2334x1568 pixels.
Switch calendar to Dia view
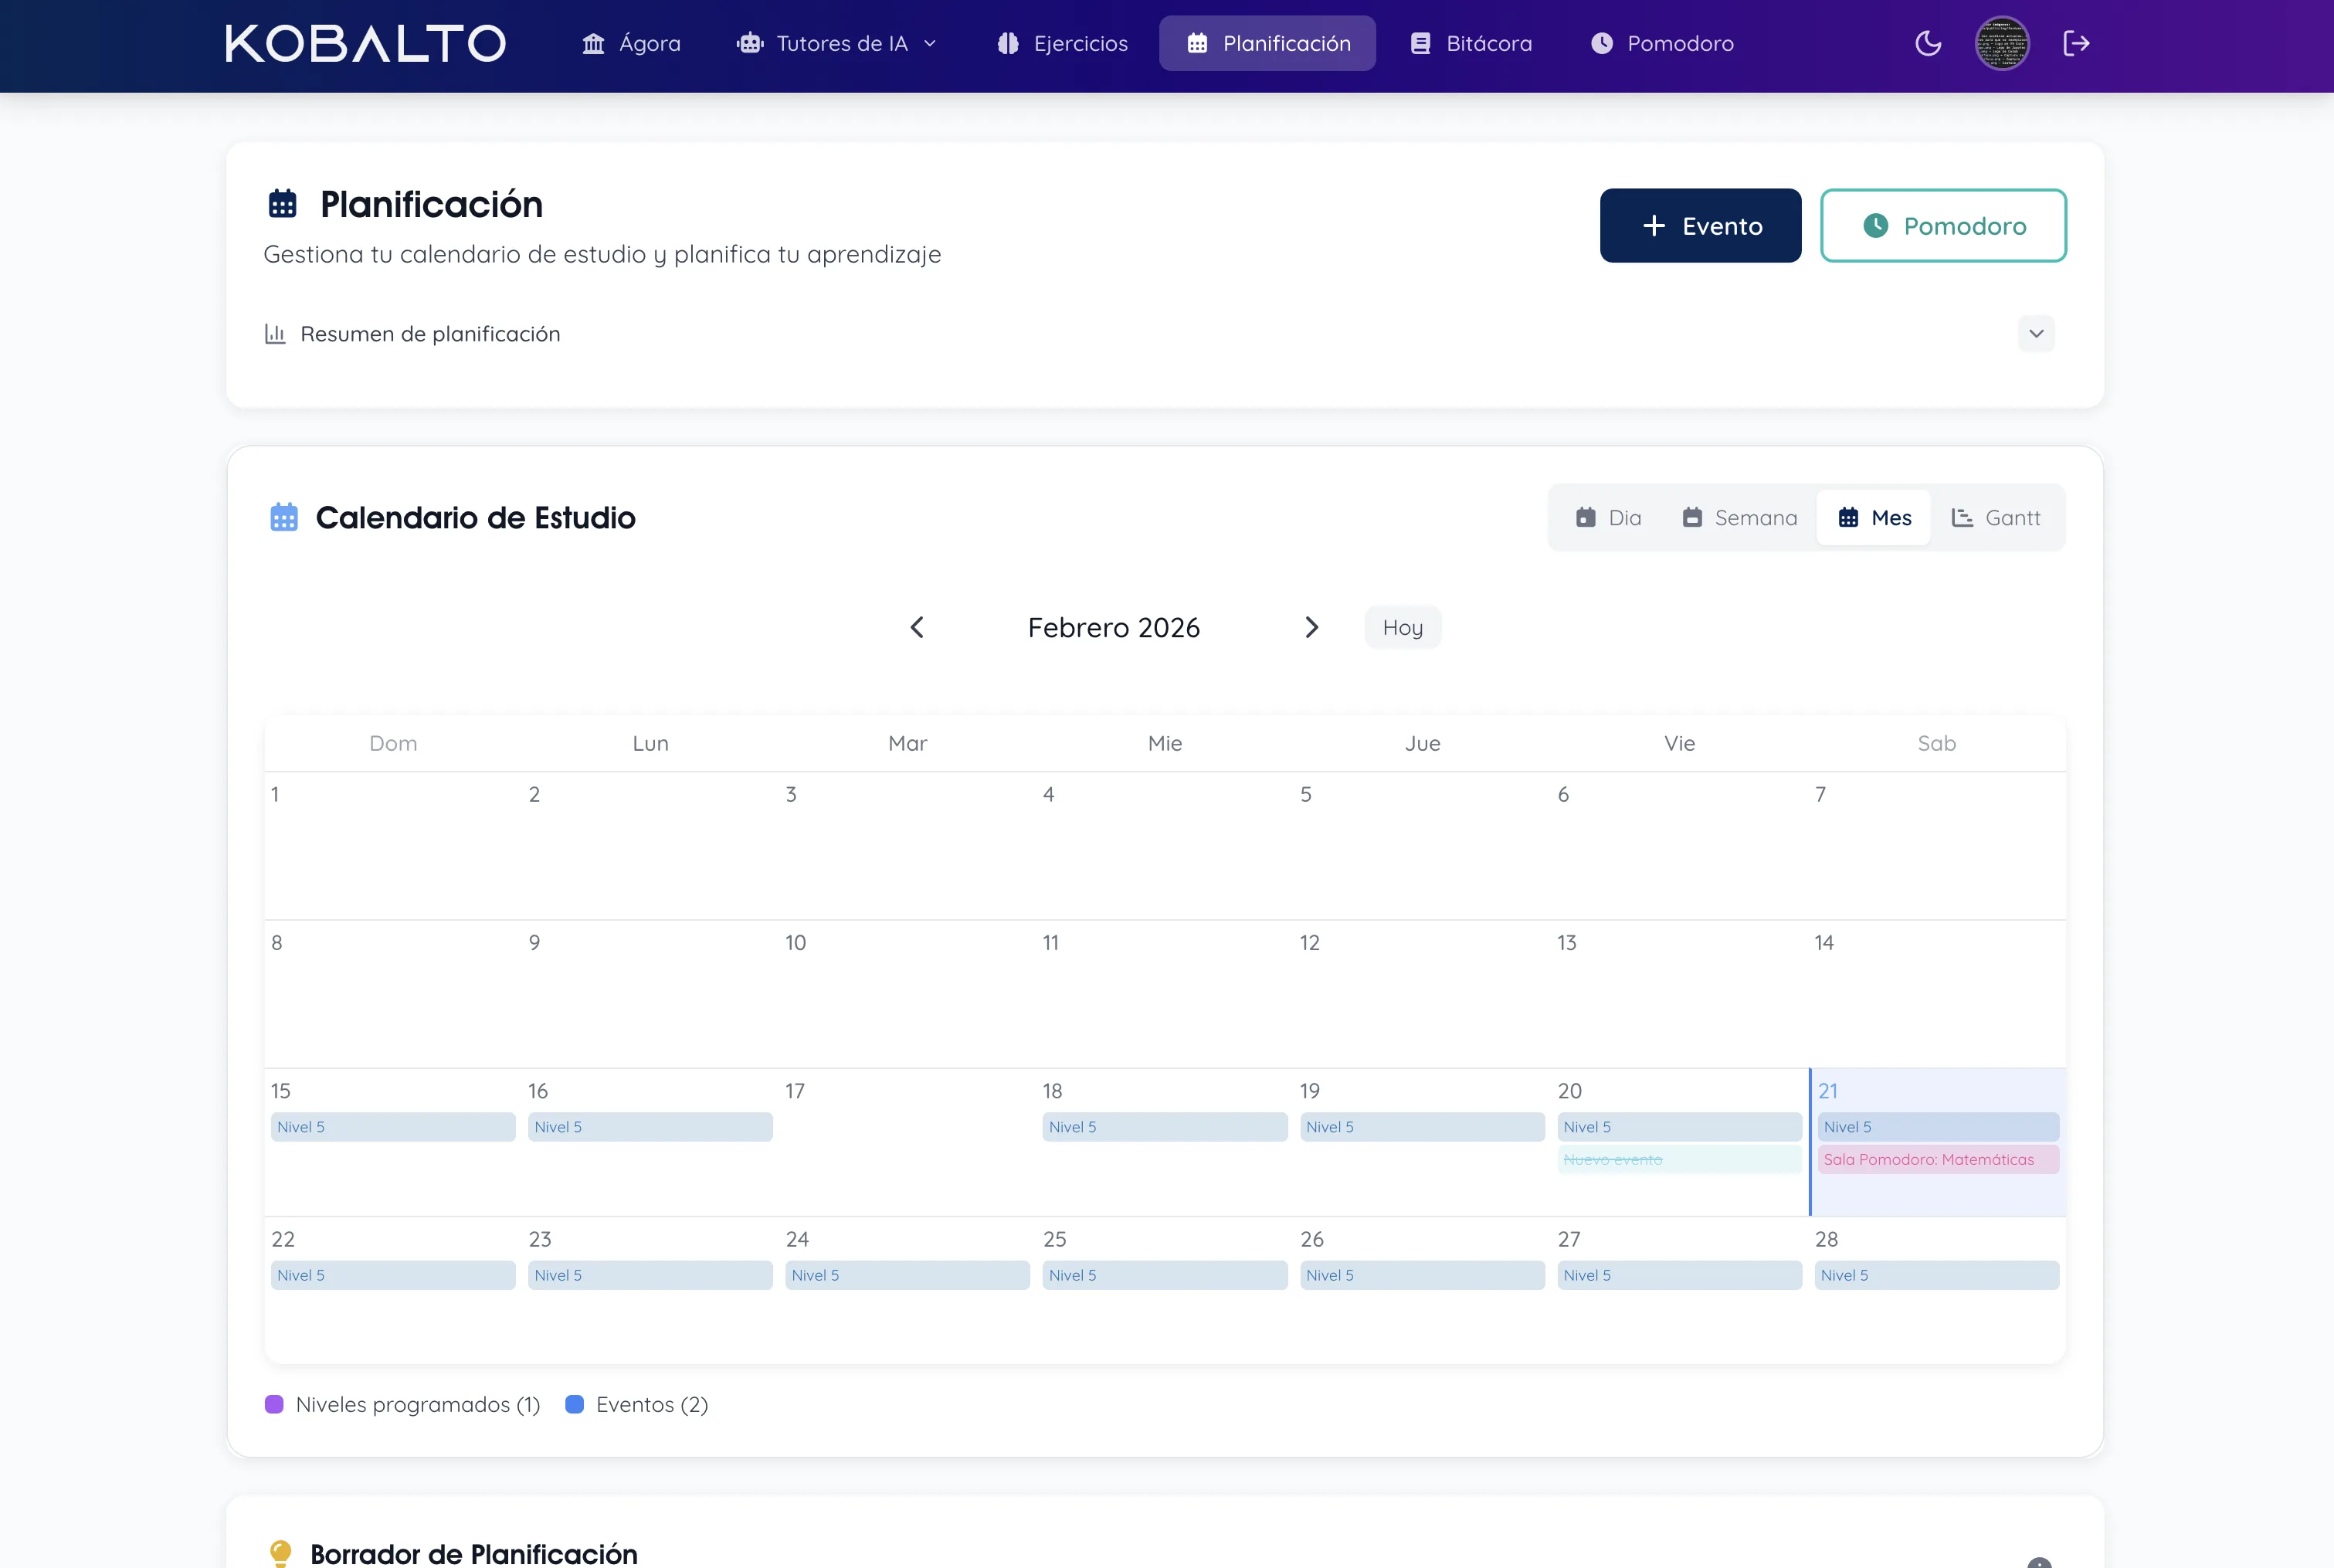(1608, 517)
